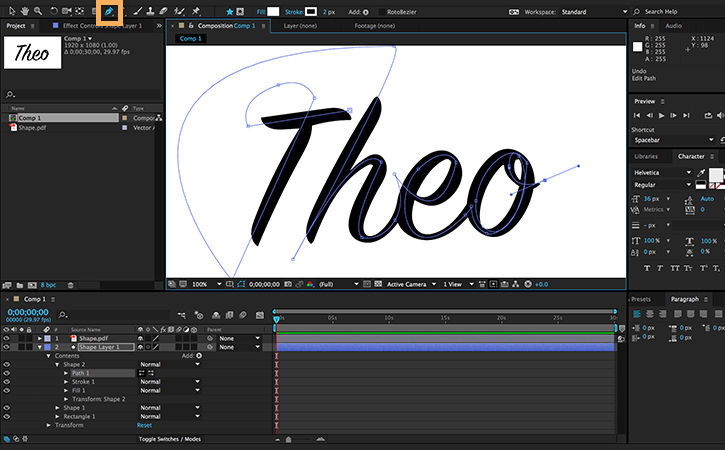The width and height of the screenshot is (725, 450).
Task: Click the blue star shape creation icon
Action: coord(229,12)
